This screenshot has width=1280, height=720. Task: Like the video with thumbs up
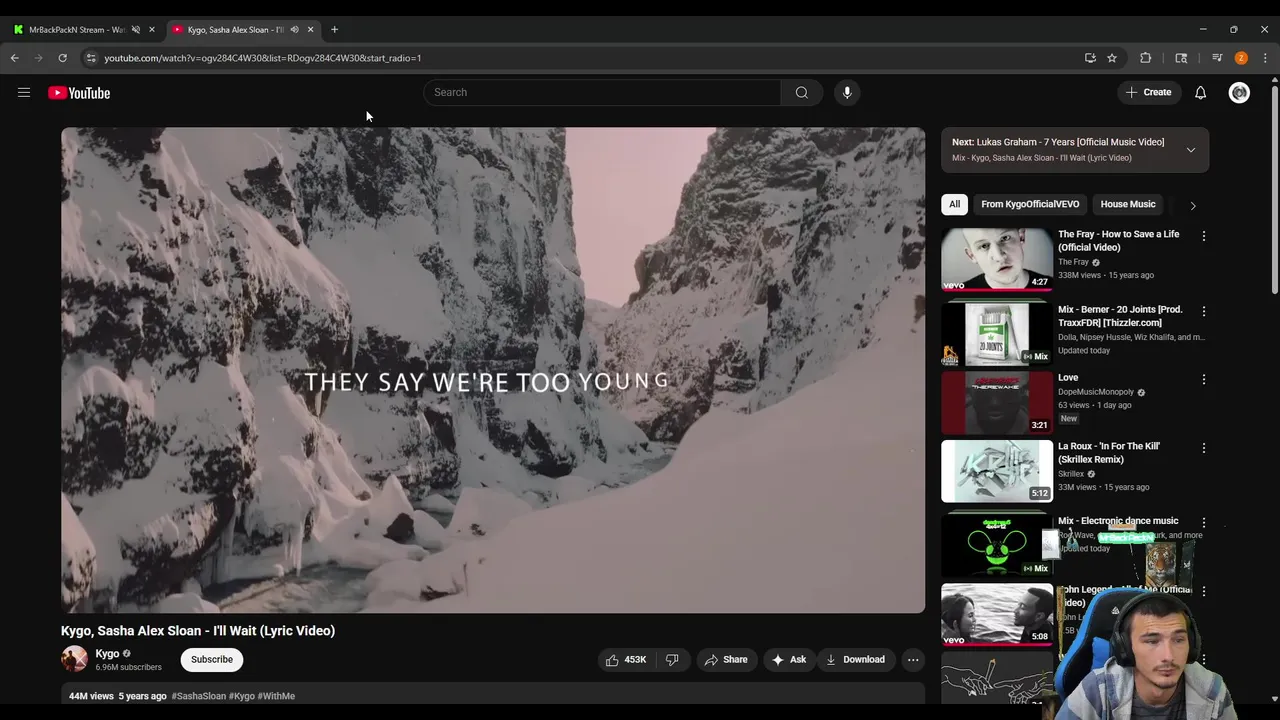(625, 660)
